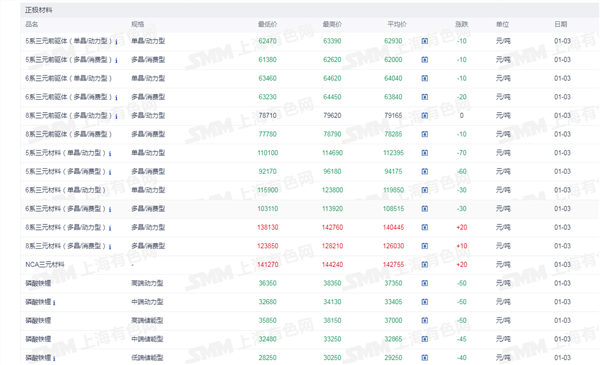Click the 平均价 column header
Screen dimensions: 600x365
397,24
